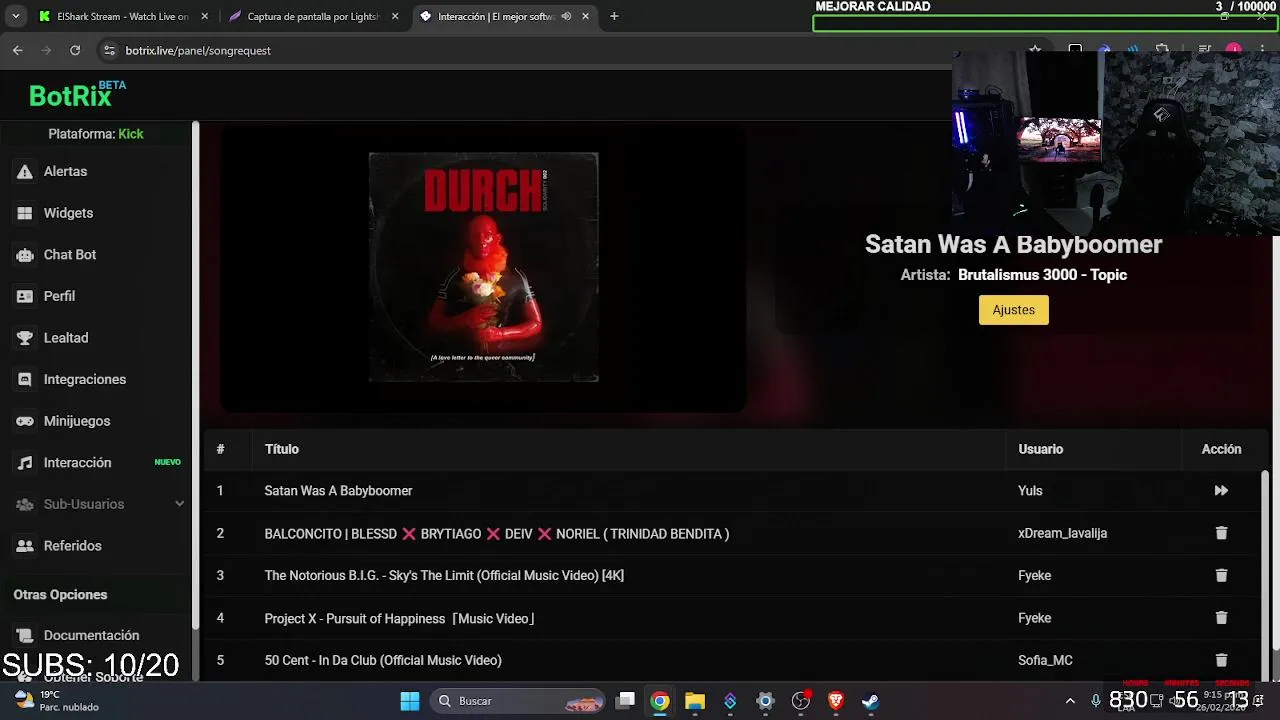
Task: Open Google Chrome from the taskbar
Action: (x=659, y=701)
